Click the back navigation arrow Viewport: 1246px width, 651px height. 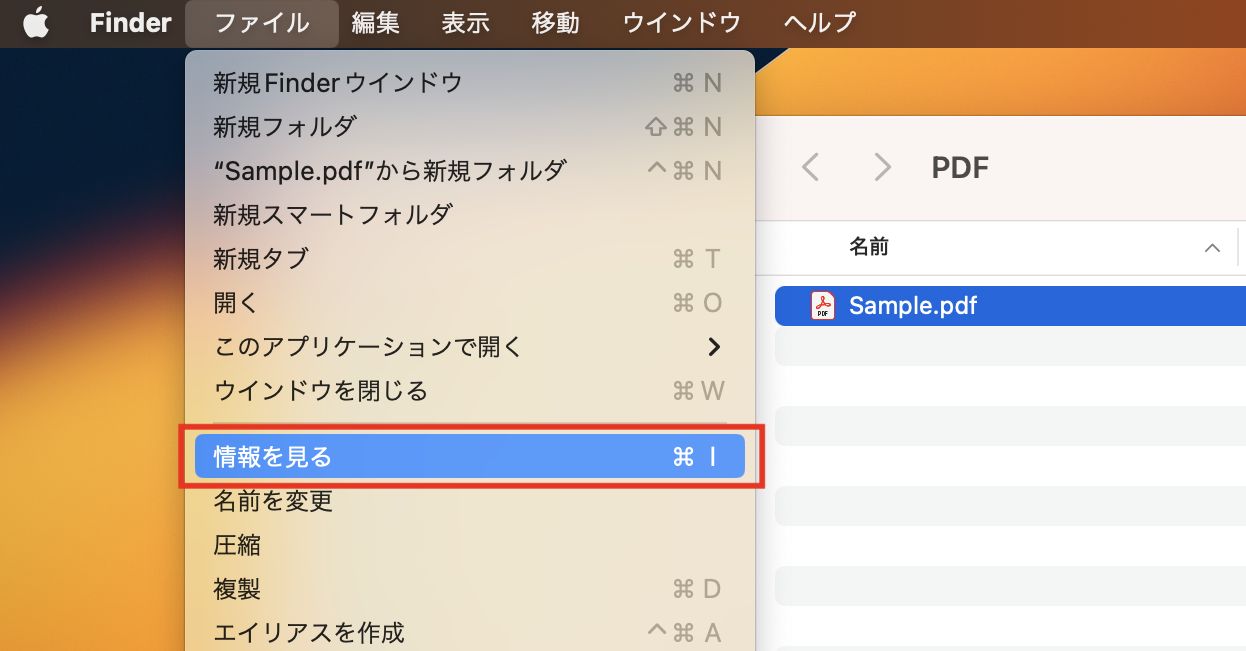click(x=810, y=167)
